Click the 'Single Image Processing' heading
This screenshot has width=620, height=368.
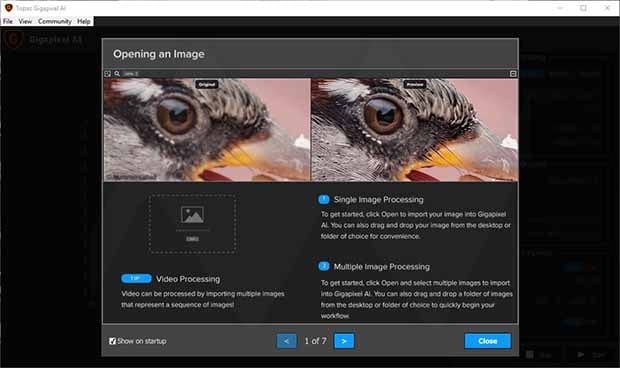tap(378, 200)
